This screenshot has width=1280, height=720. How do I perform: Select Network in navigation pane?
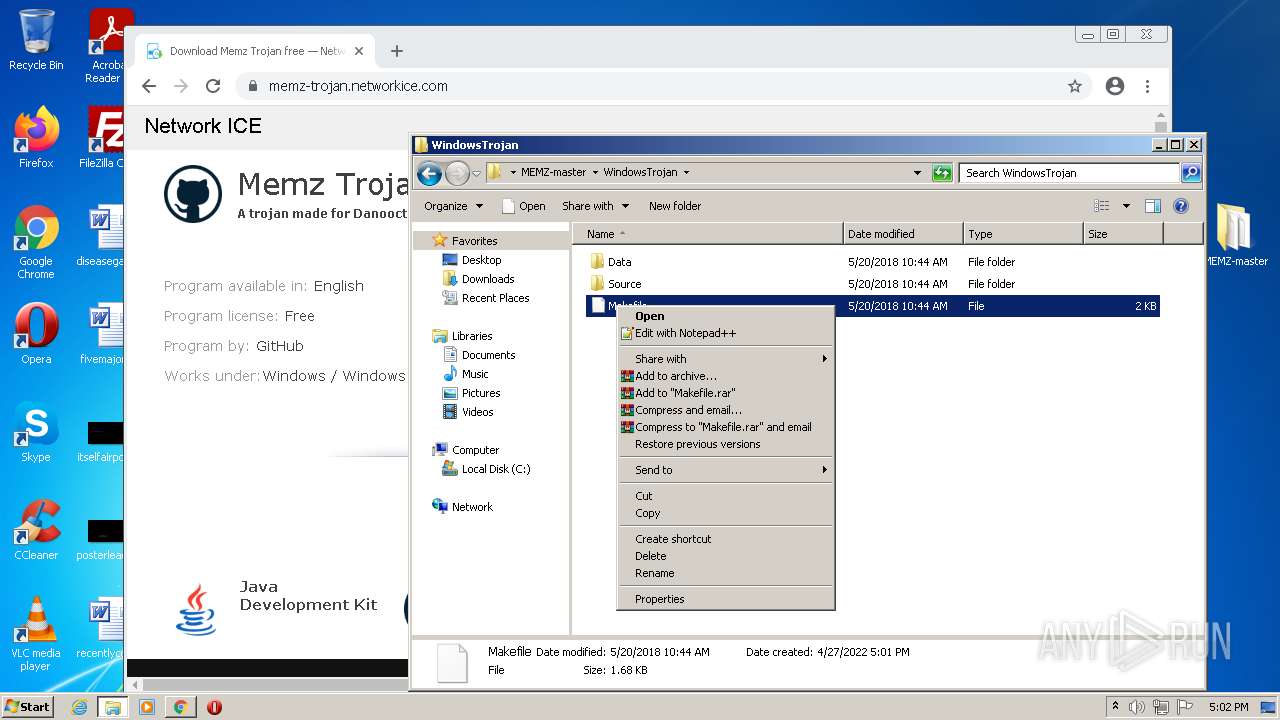click(x=472, y=507)
